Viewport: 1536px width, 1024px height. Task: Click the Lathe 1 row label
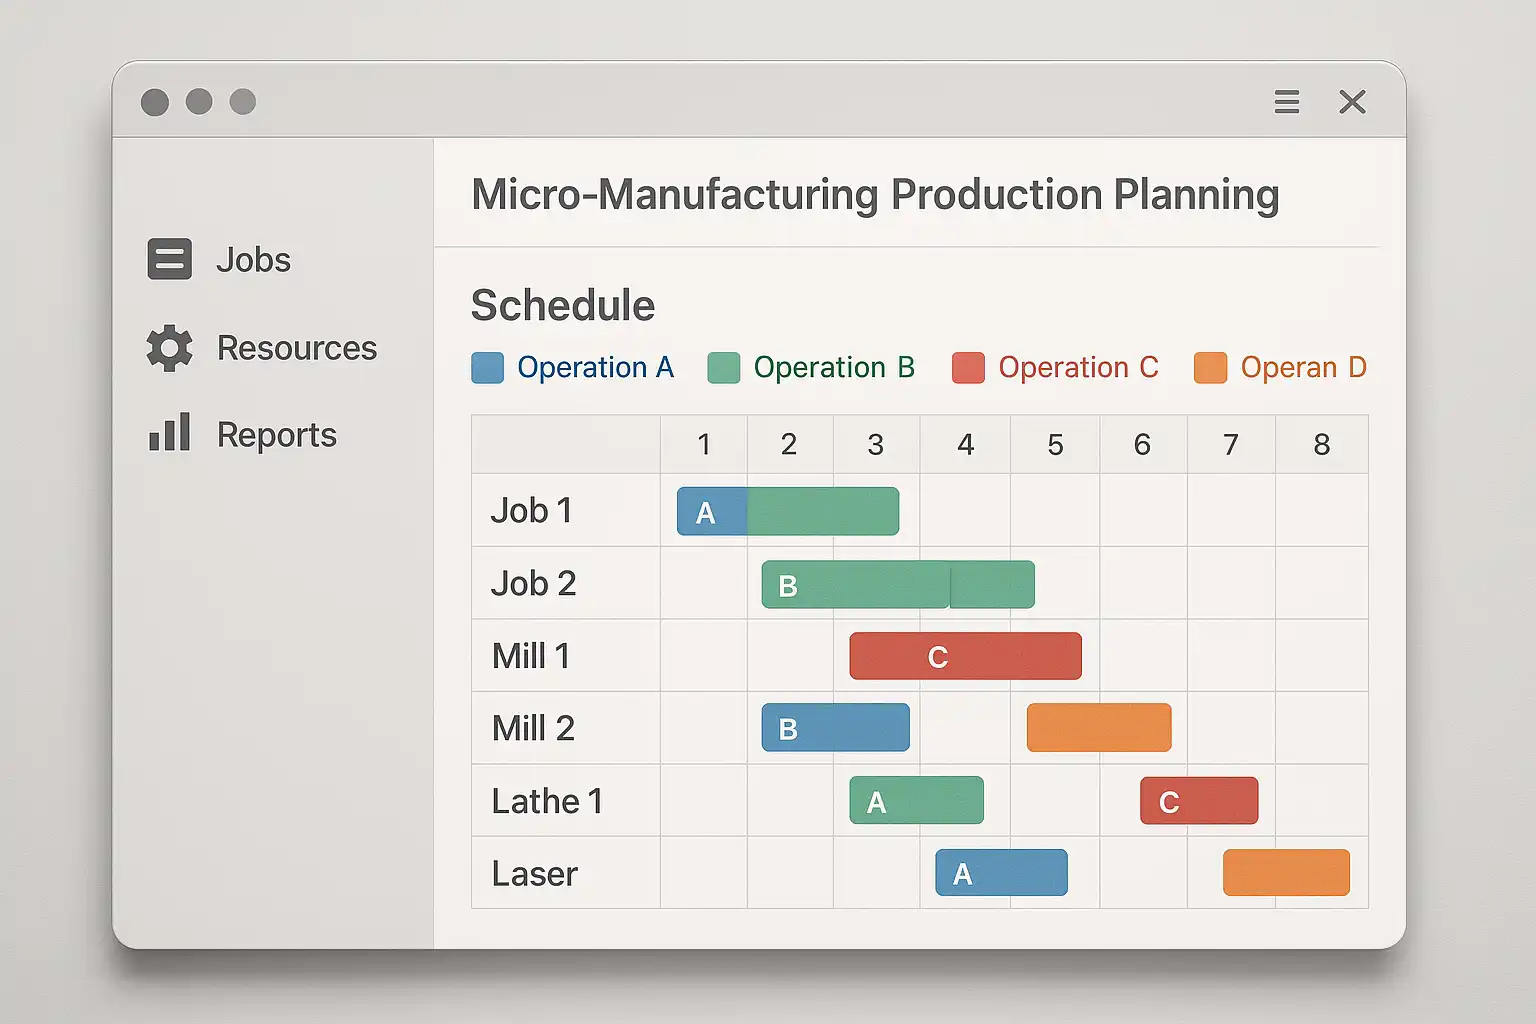[547, 801]
